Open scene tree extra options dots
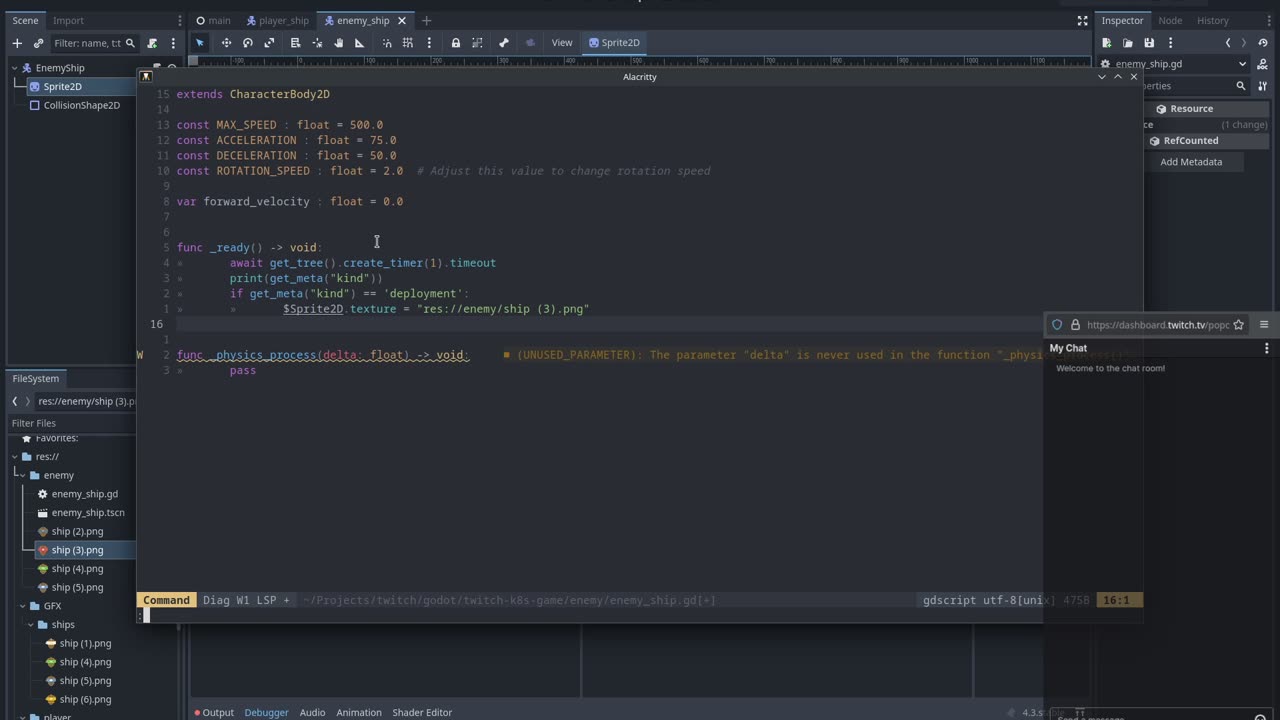The image size is (1280, 720). click(x=173, y=43)
